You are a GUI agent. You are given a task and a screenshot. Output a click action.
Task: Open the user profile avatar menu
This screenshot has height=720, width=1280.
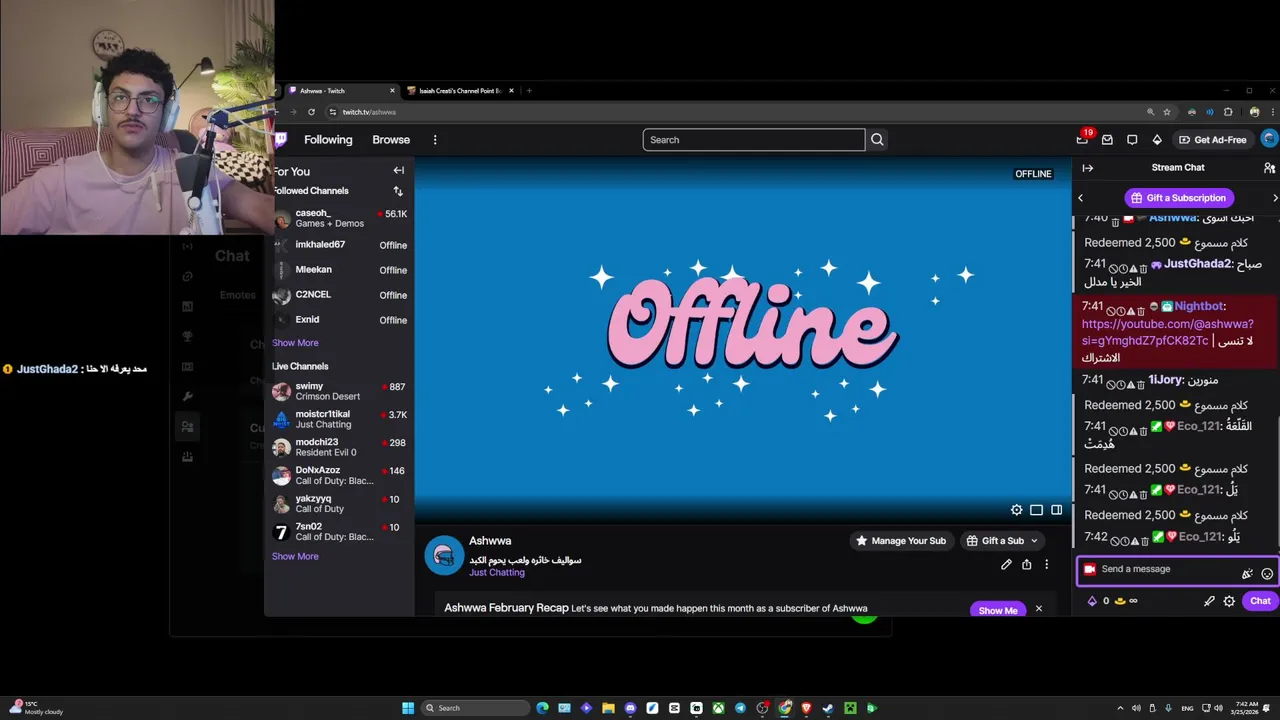coord(1270,139)
